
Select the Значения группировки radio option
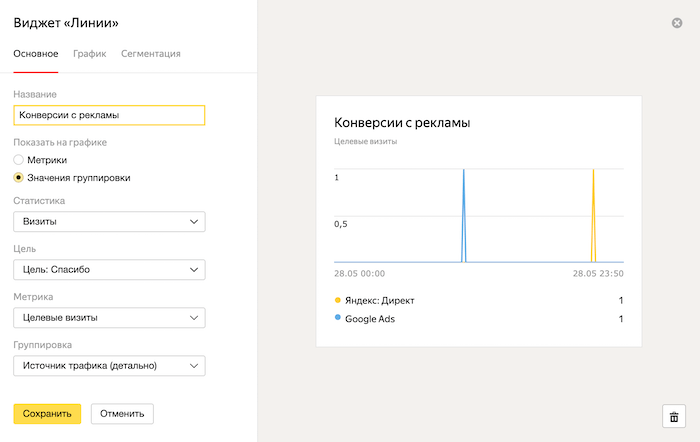pos(18,178)
